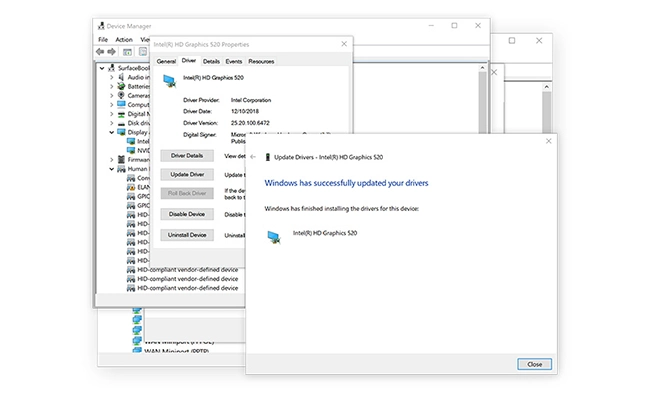
Task: Close the Intel HD Graphics Properties dialog
Action: click(x=344, y=44)
